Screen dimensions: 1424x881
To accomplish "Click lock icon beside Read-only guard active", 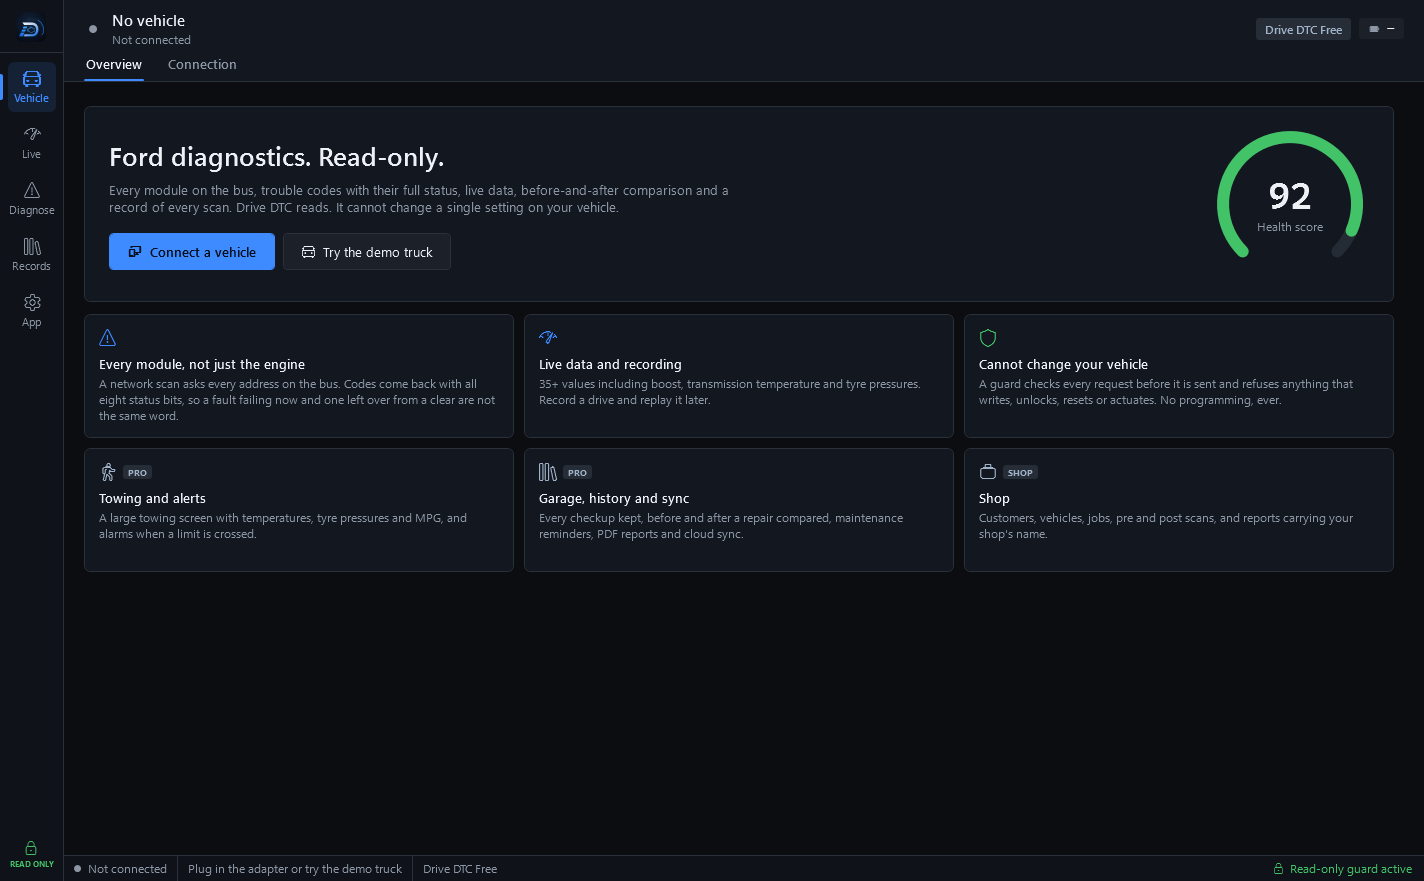I will coord(1278,869).
